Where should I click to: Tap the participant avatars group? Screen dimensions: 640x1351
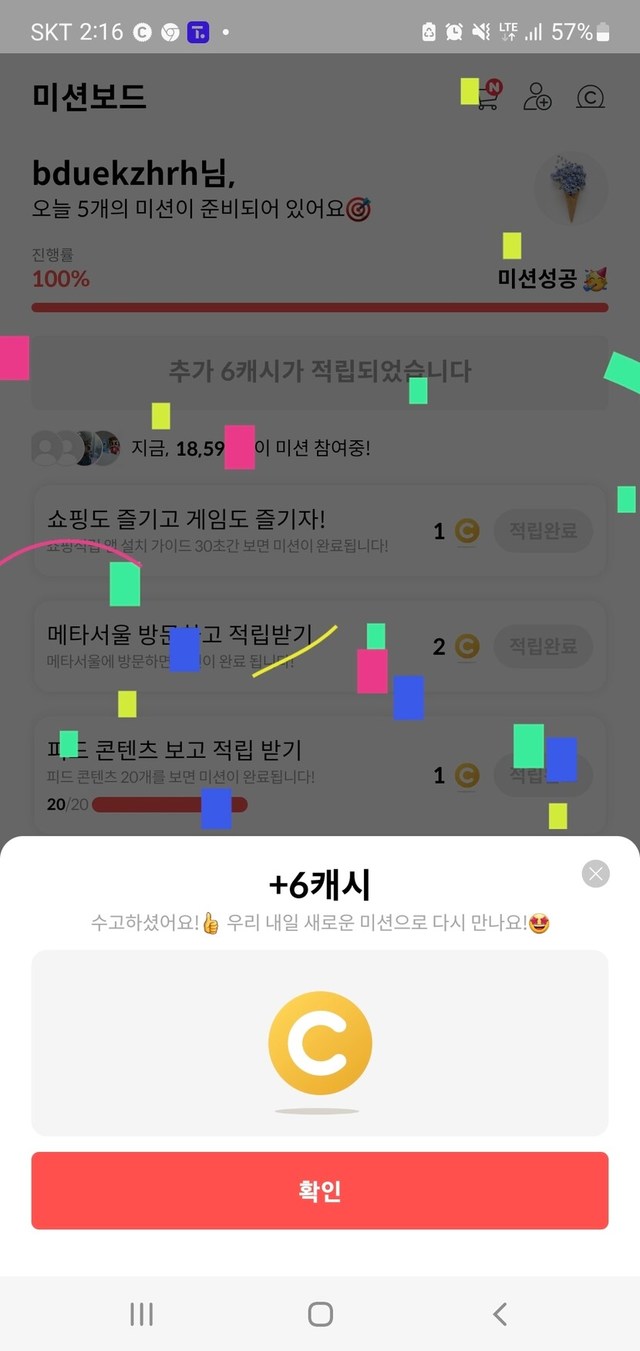(76, 448)
